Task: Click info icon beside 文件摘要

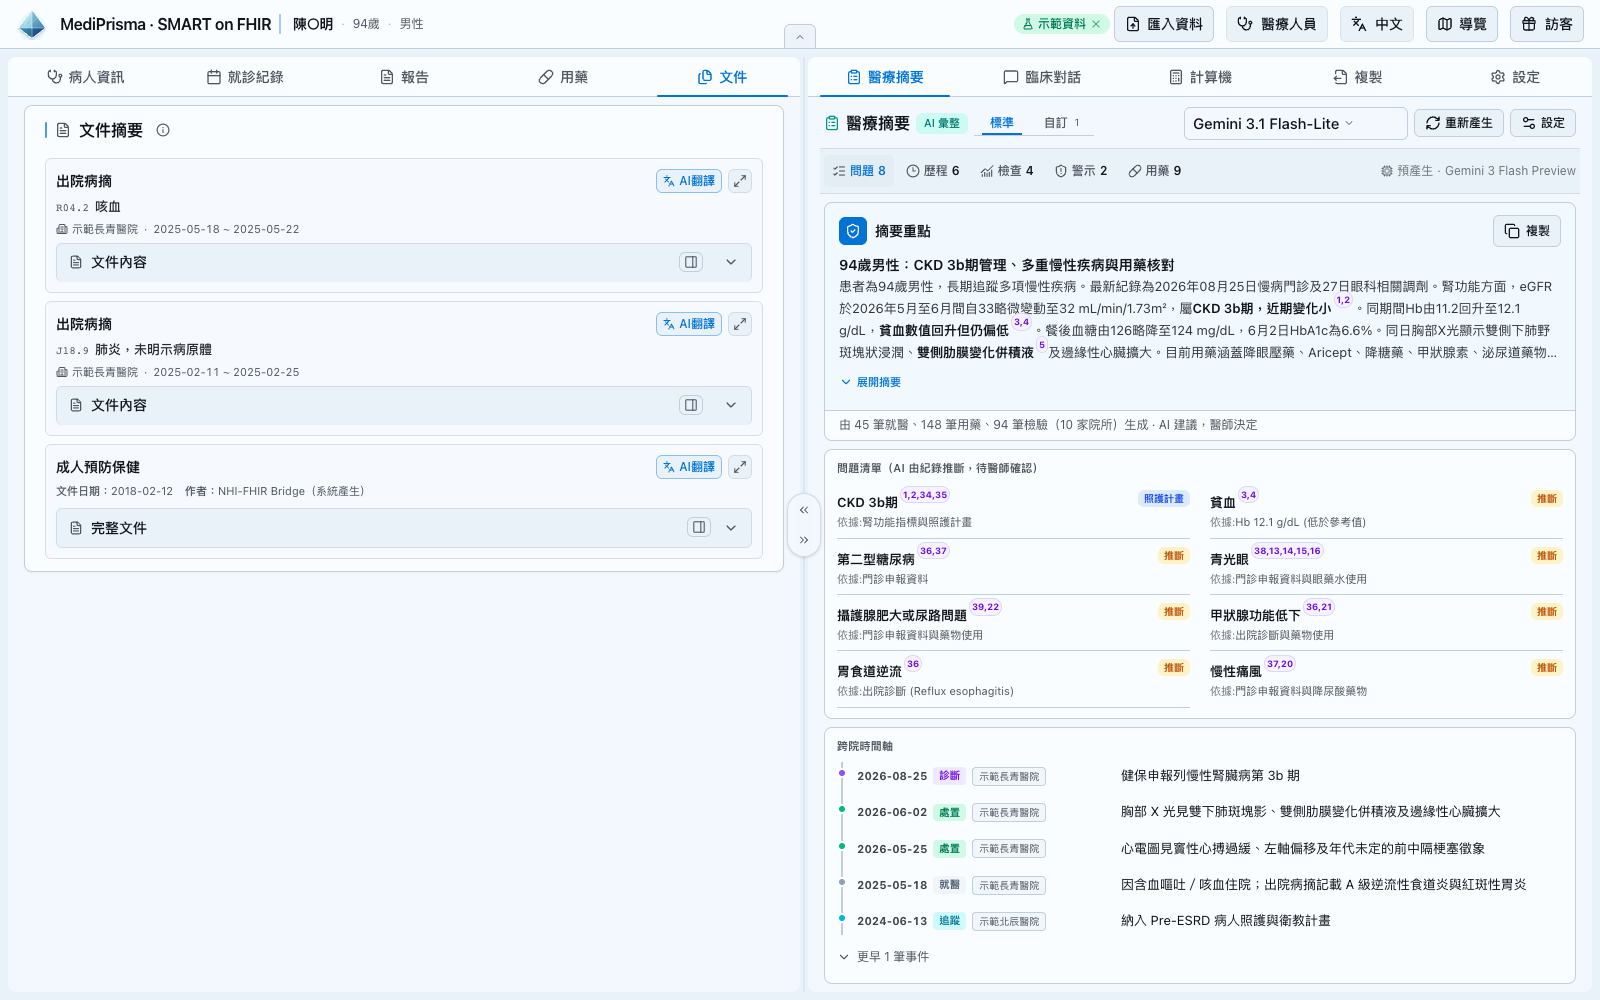Action: pyautogui.click(x=163, y=130)
